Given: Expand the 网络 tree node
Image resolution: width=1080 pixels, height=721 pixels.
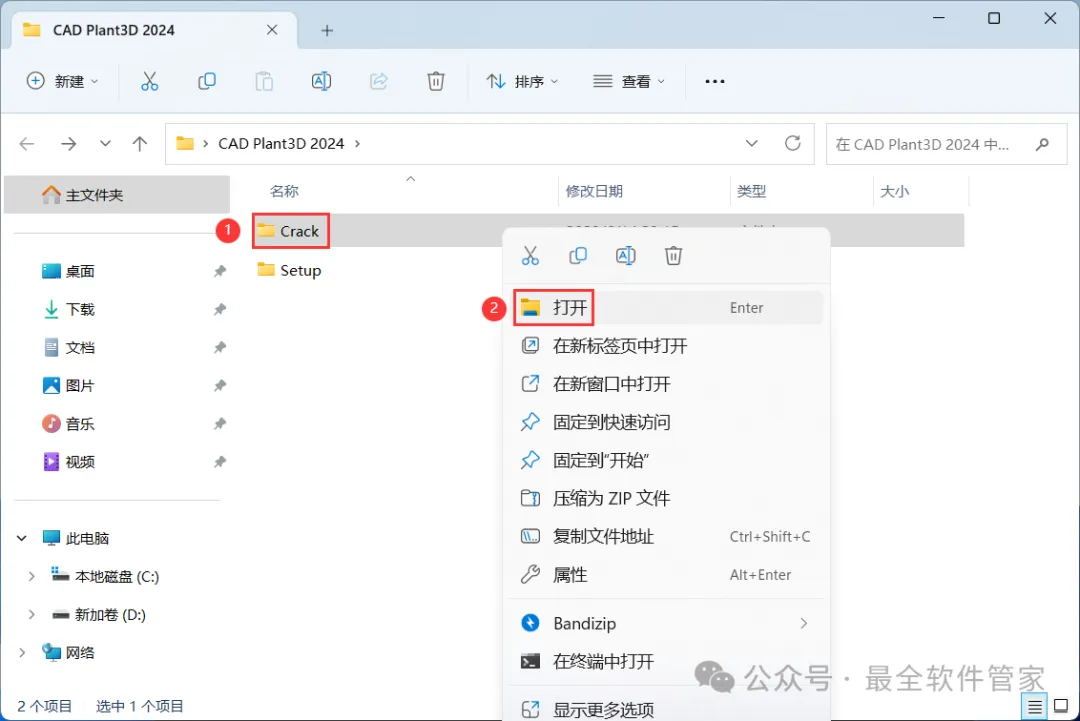Looking at the screenshot, I should pos(22,653).
